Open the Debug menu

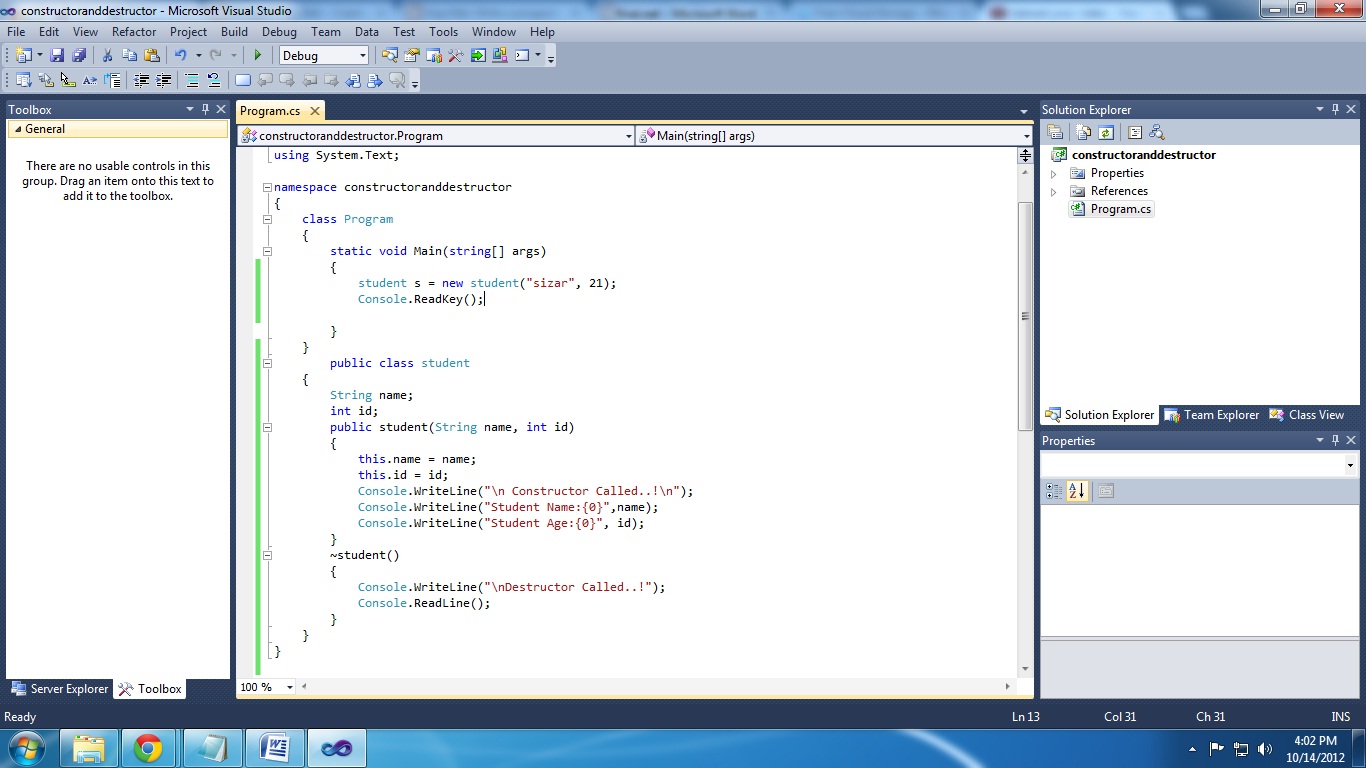tap(279, 32)
